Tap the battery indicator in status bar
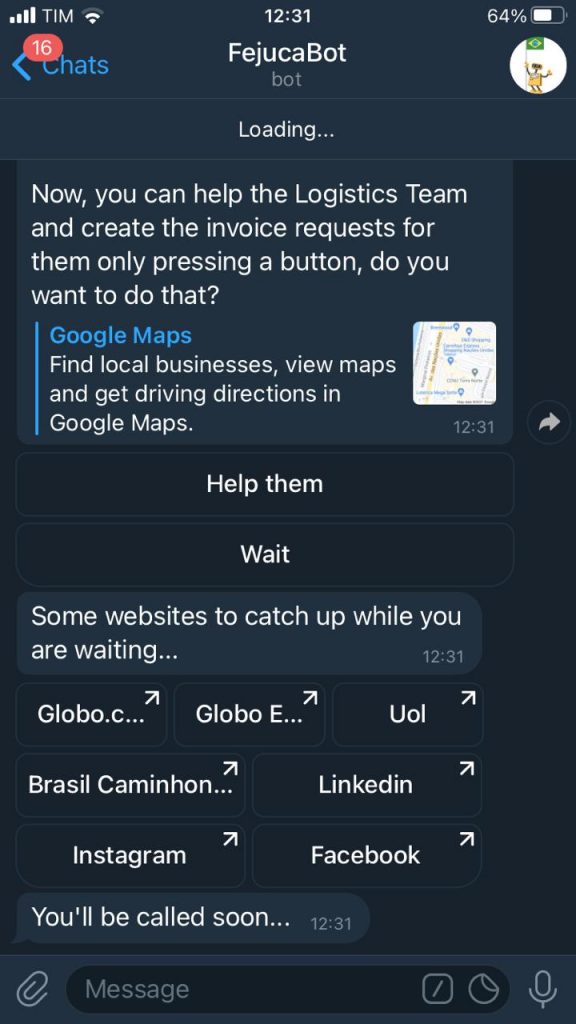Screen dimensions: 576x1024 click(x=549, y=16)
